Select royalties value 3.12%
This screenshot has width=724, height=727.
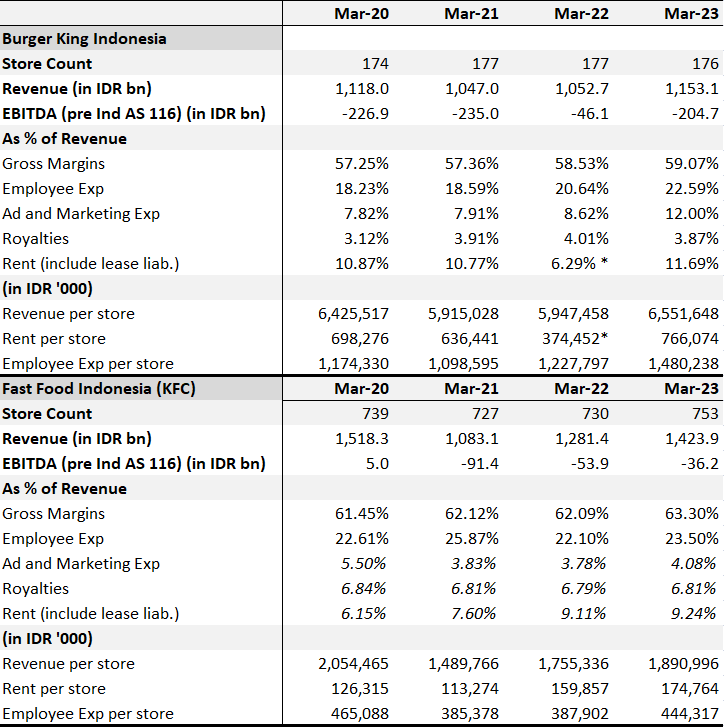[366, 239]
